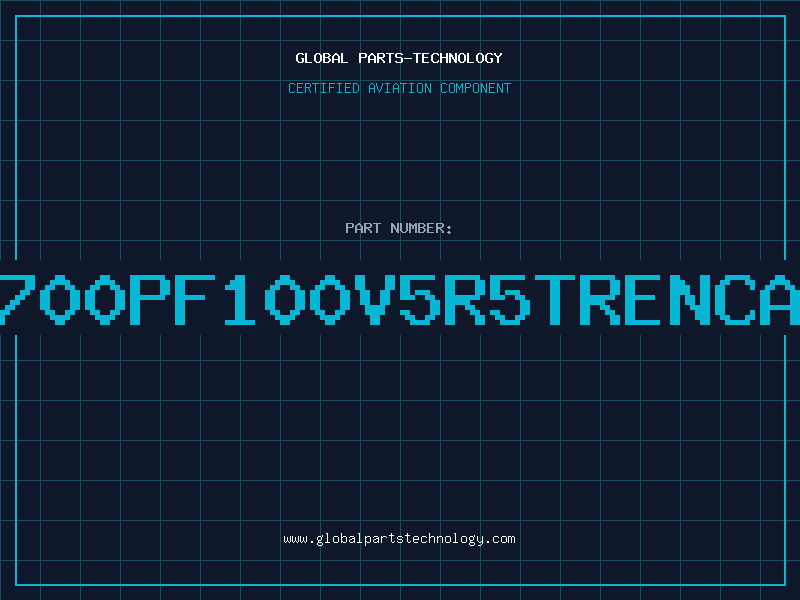Click the PART NUMBER: label

tap(399, 228)
